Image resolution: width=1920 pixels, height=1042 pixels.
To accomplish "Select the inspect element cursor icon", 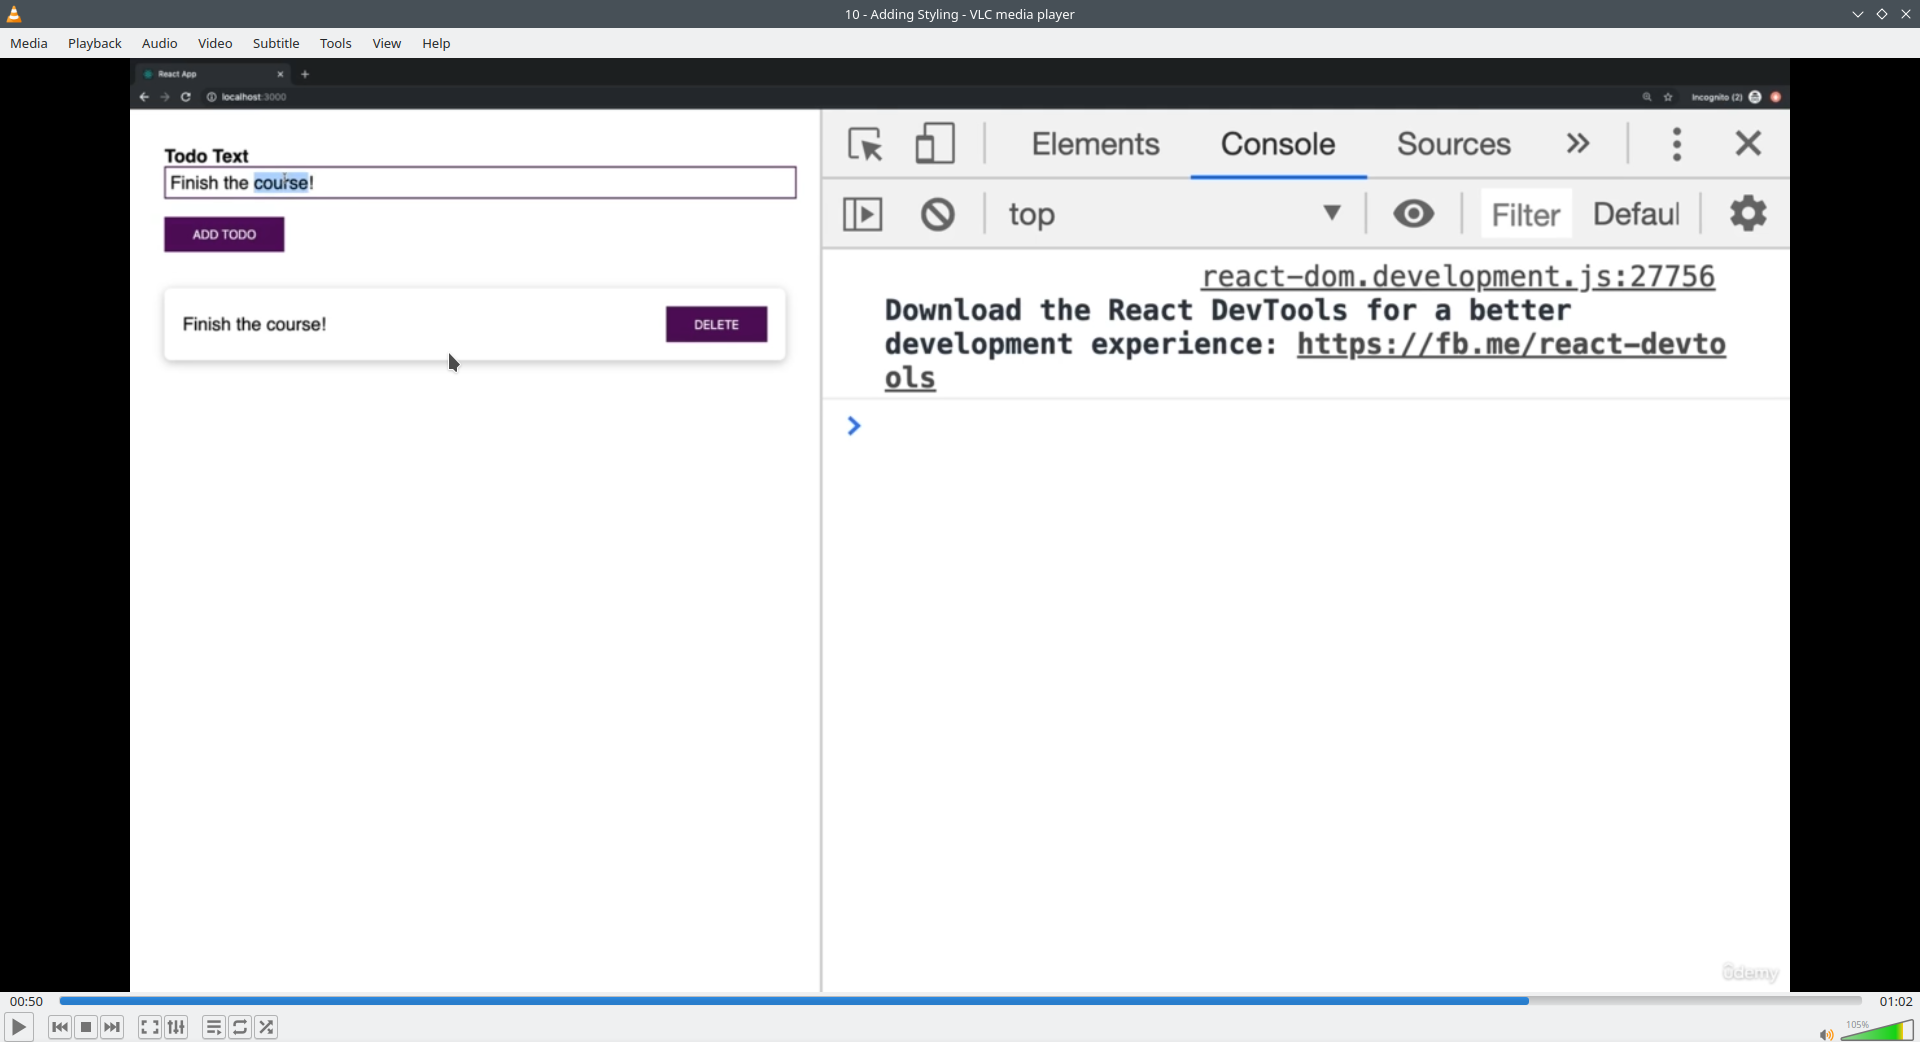I will [866, 144].
